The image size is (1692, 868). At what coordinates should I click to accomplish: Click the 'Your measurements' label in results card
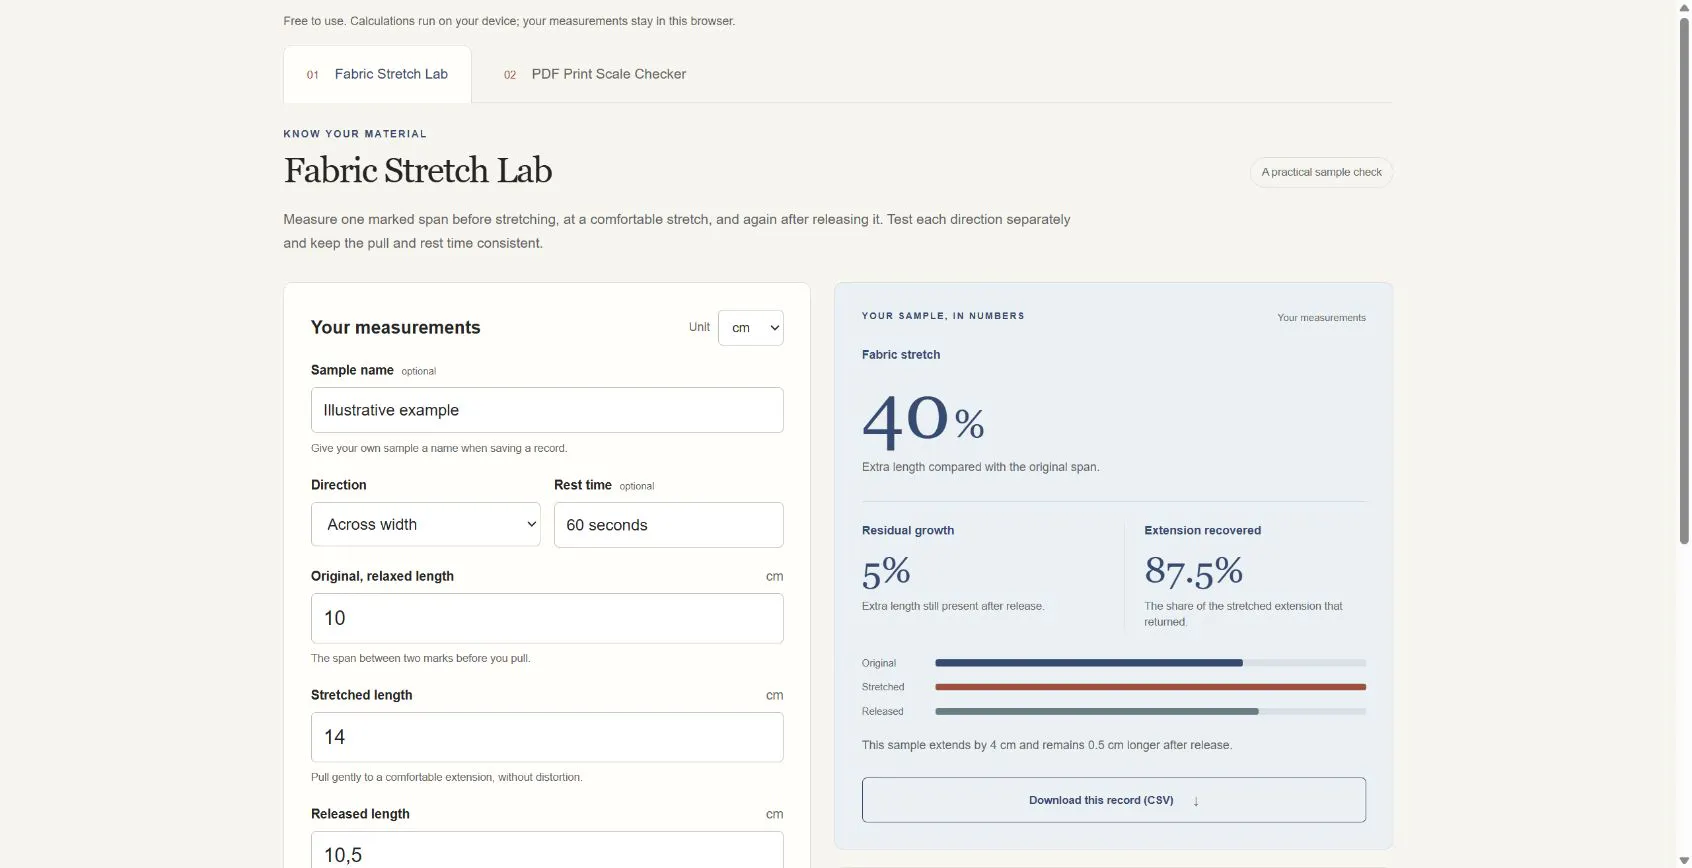[x=1321, y=317]
